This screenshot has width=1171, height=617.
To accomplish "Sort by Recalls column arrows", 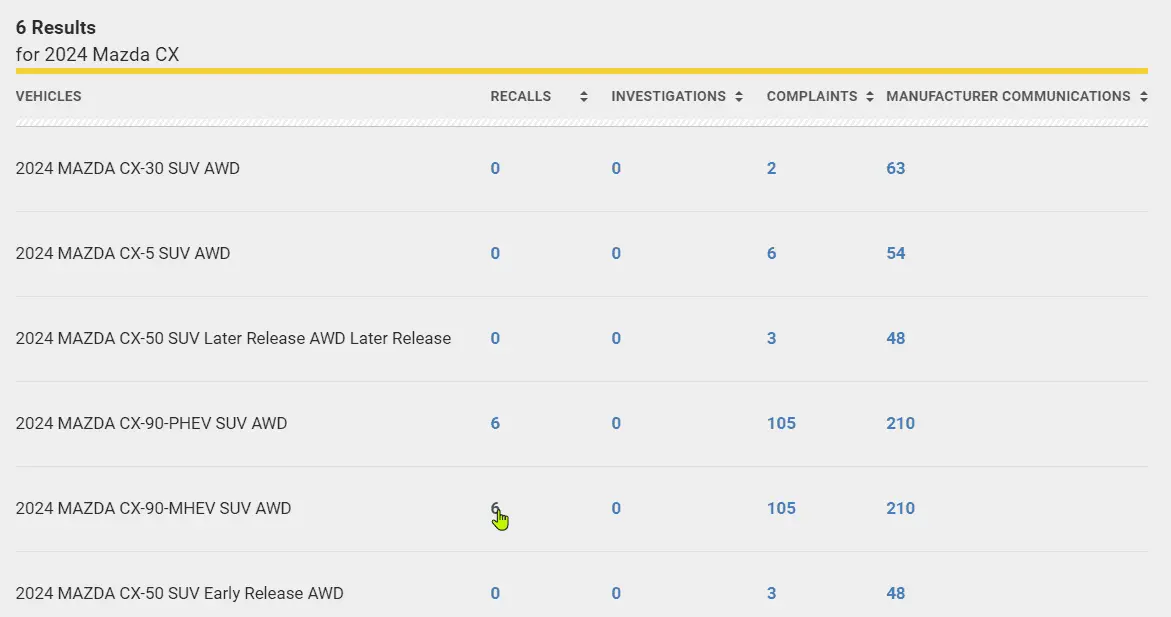I will click(583, 97).
